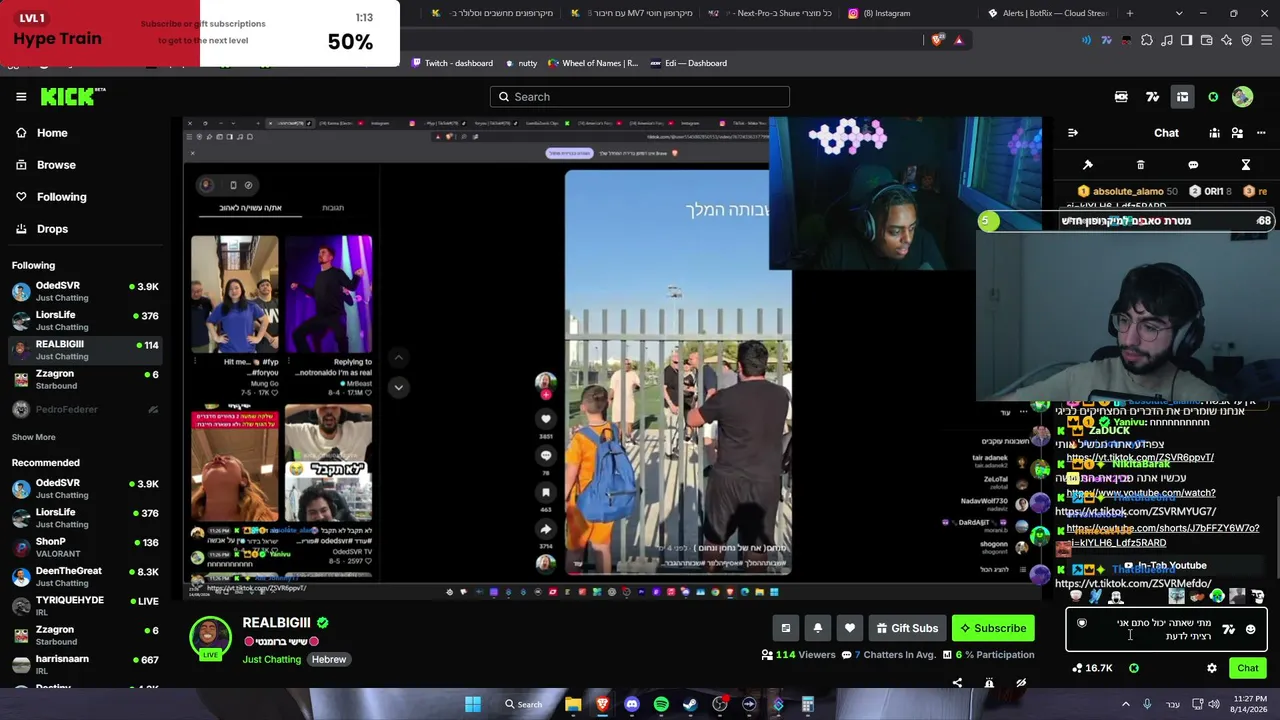Open LiorsLife channel in Following list
The image size is (1280, 720).
click(85, 321)
